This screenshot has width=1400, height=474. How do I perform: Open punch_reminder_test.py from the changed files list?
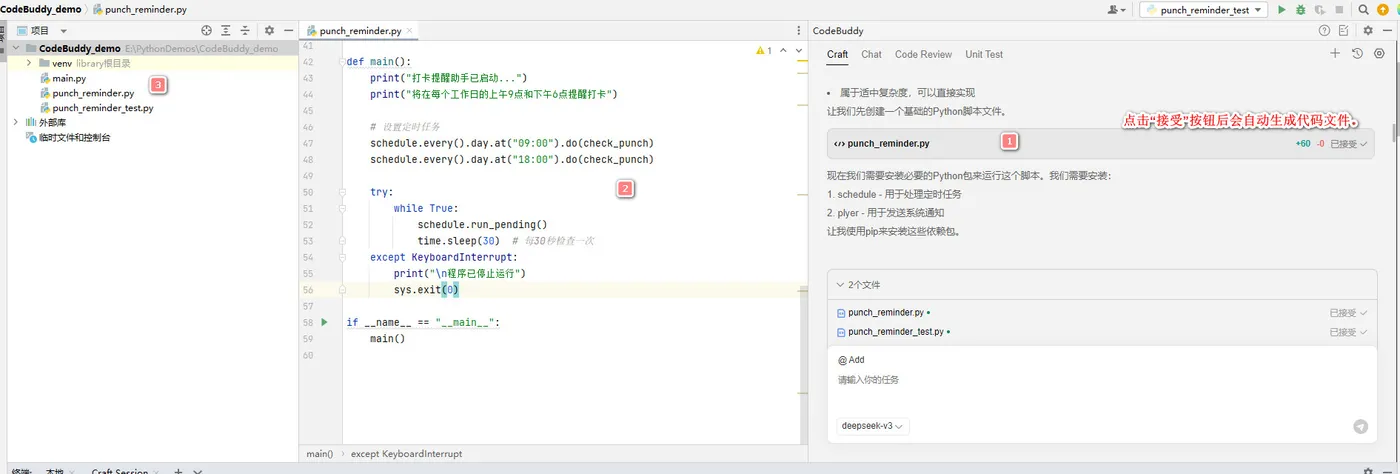click(x=895, y=332)
